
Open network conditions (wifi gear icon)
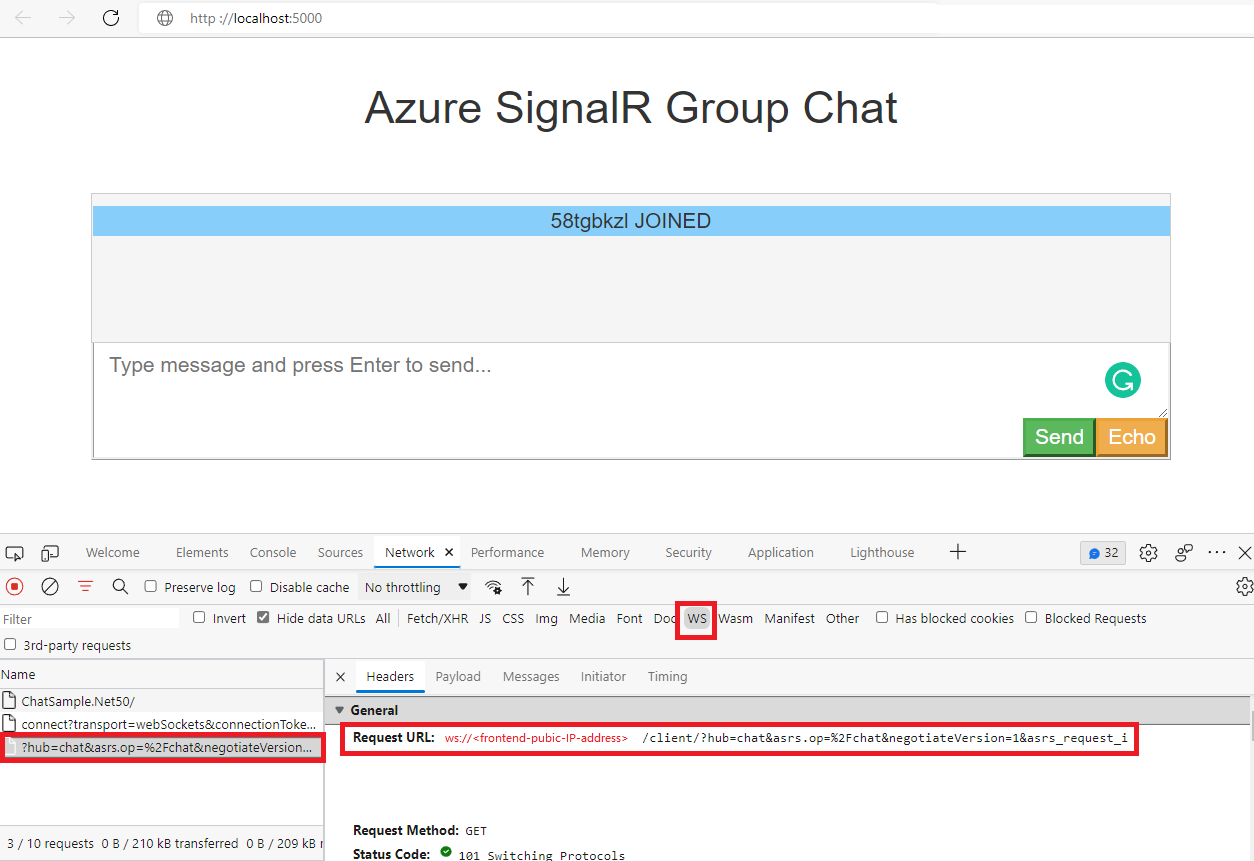(x=493, y=586)
